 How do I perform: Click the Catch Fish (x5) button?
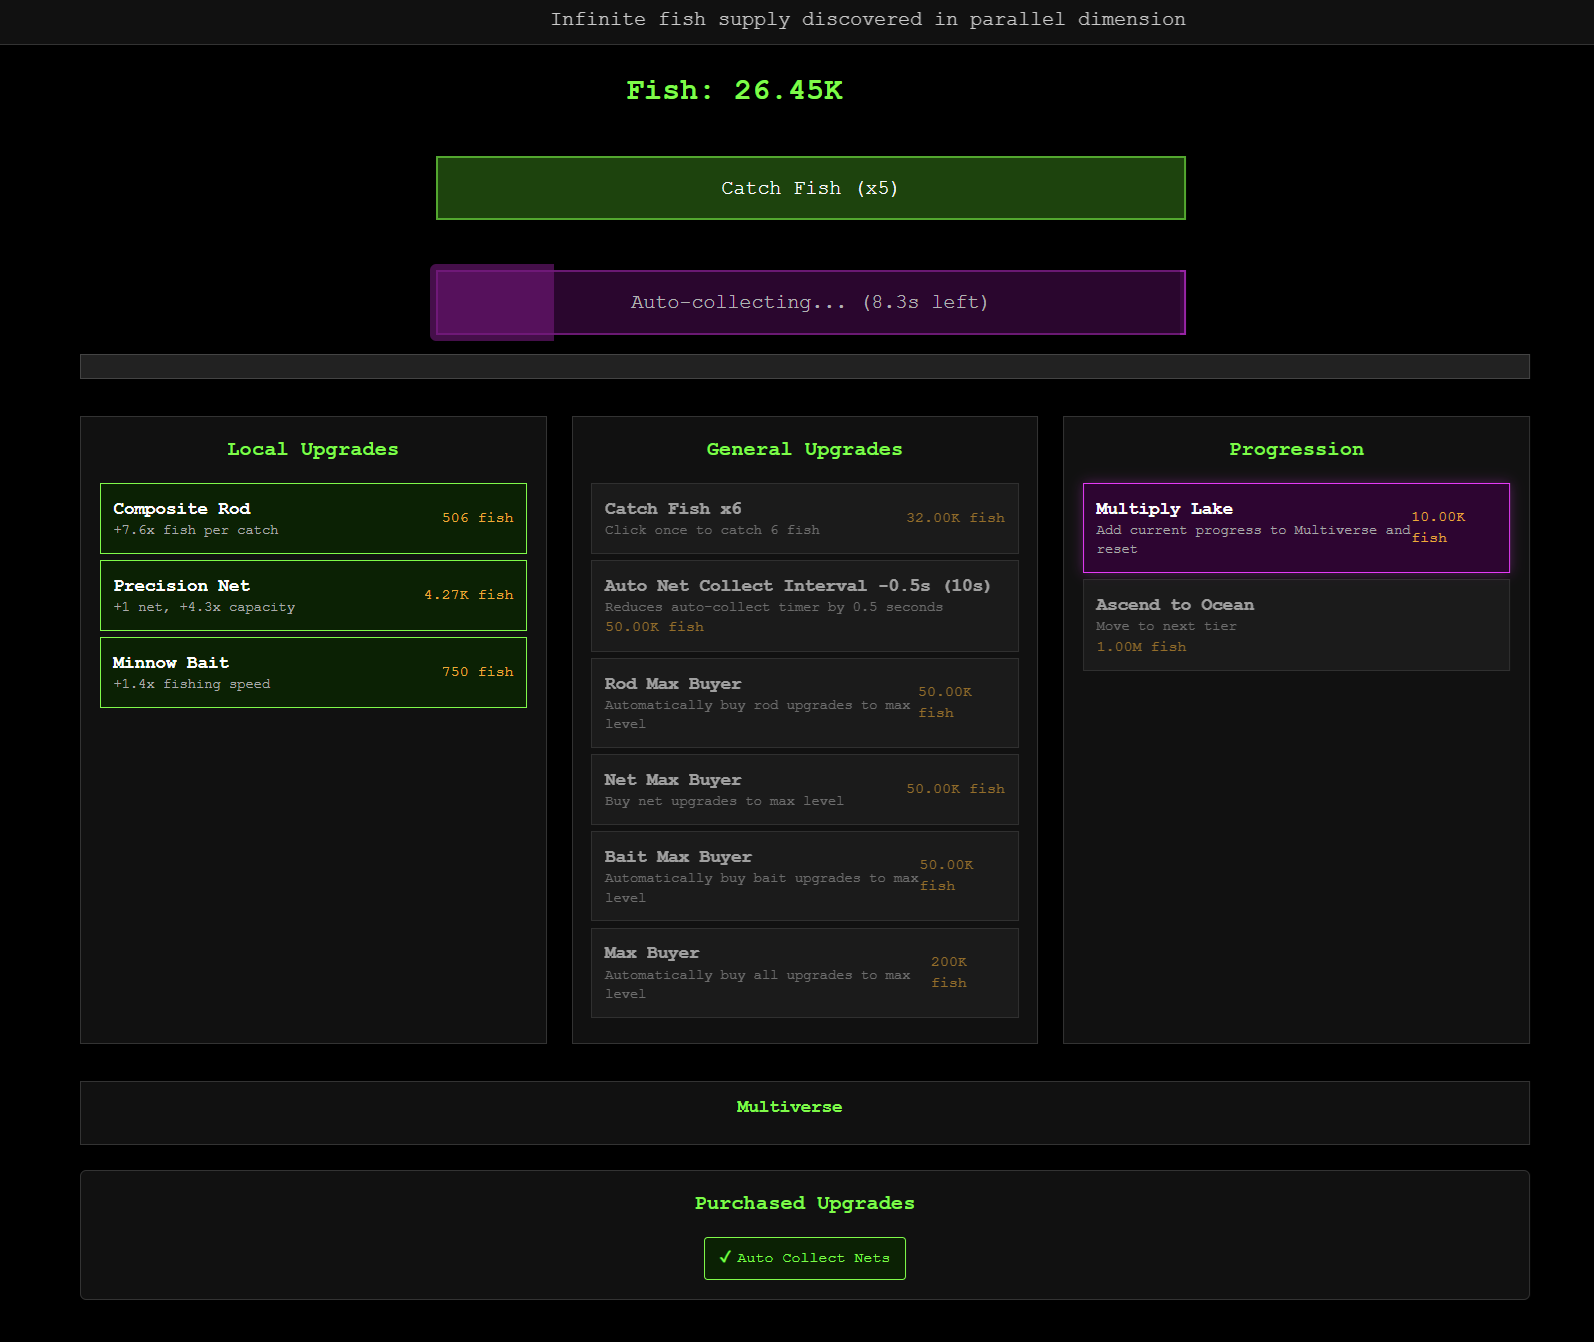pyautogui.click(x=810, y=188)
